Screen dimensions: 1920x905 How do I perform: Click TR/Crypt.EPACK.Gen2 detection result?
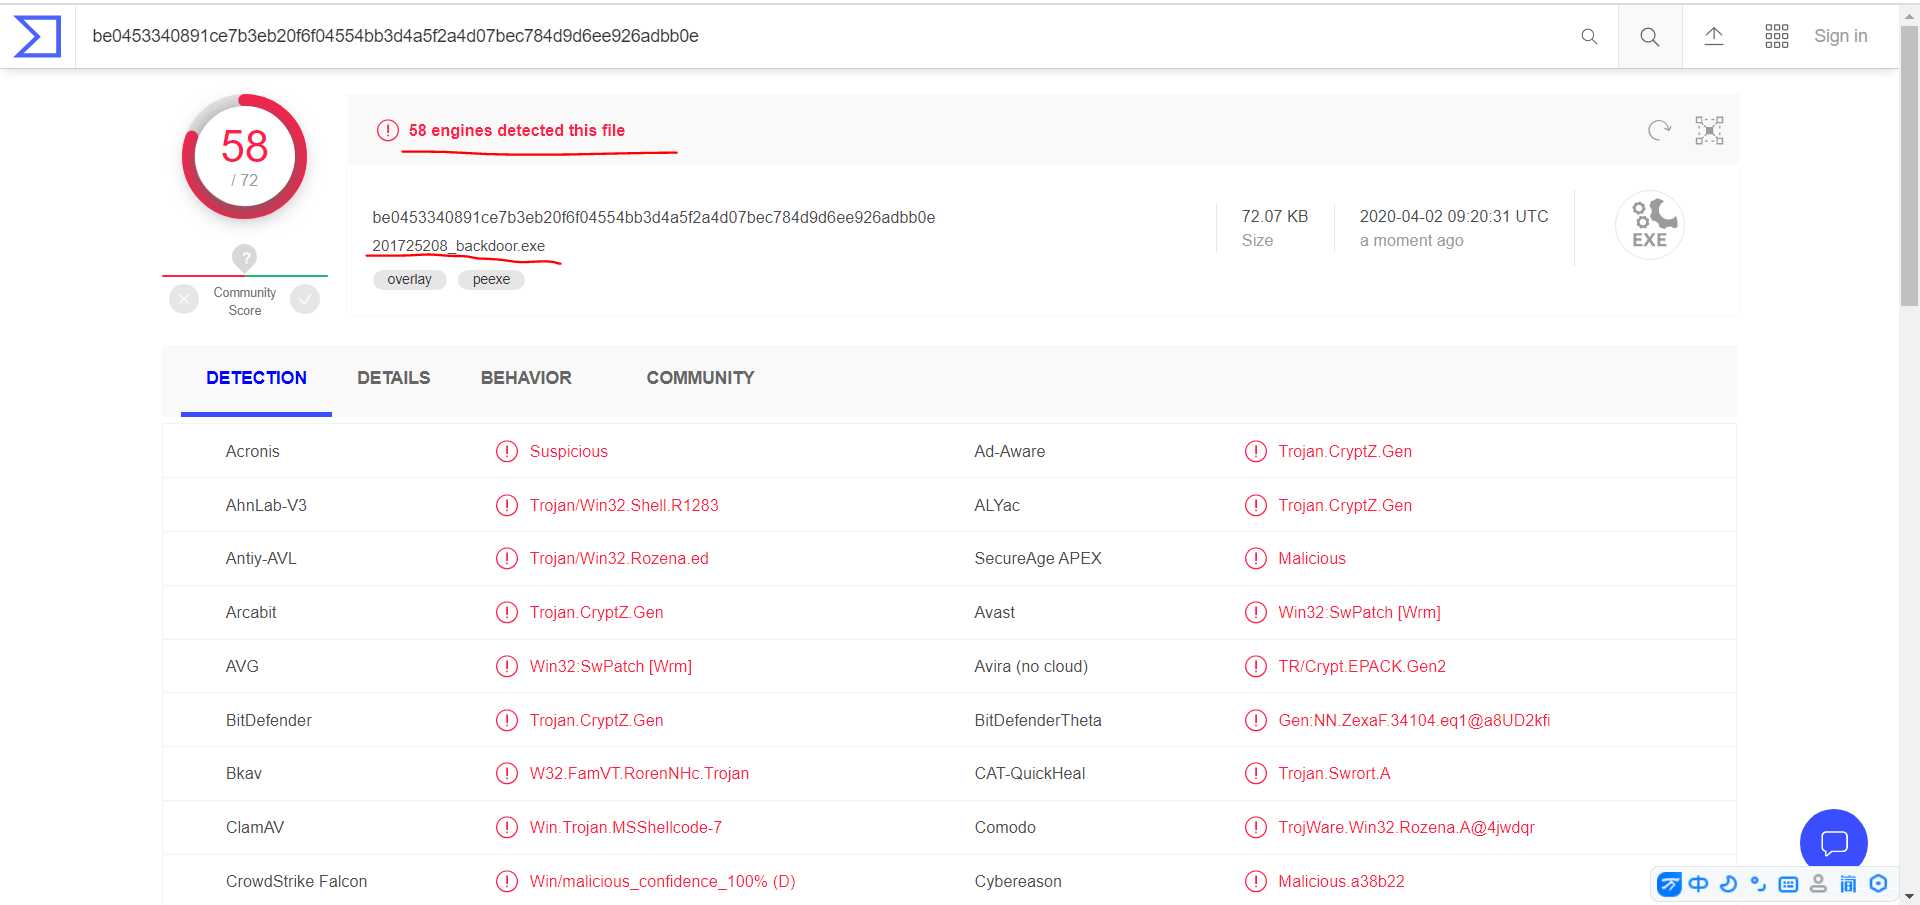(1362, 667)
